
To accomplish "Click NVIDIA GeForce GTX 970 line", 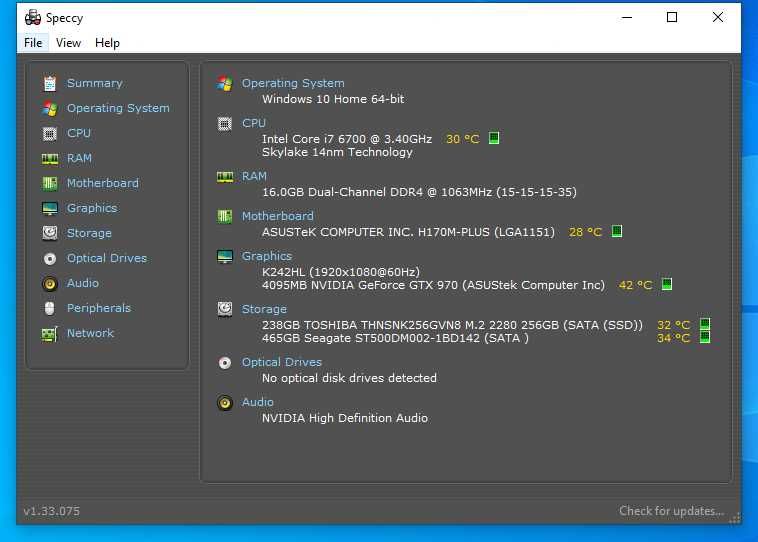I will tap(433, 285).
